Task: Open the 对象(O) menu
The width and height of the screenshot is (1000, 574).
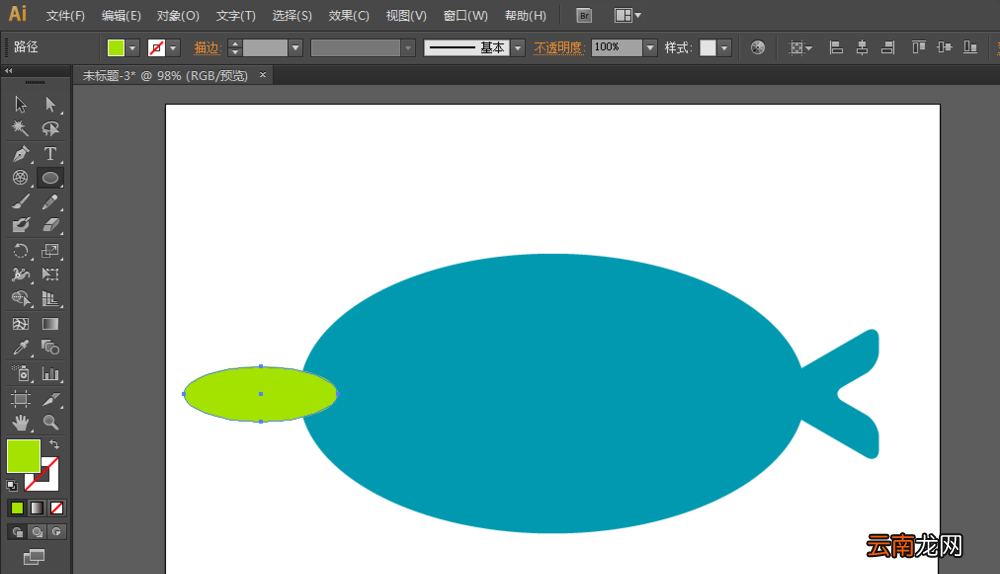Action: (178, 16)
